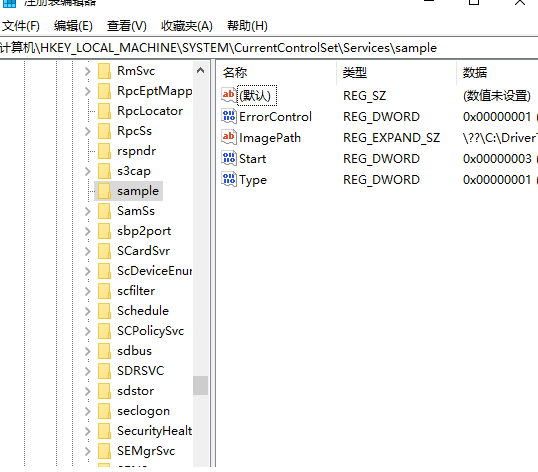This screenshot has height=472, width=538.
Task: Click the default string value icon
Action: click(x=229, y=95)
